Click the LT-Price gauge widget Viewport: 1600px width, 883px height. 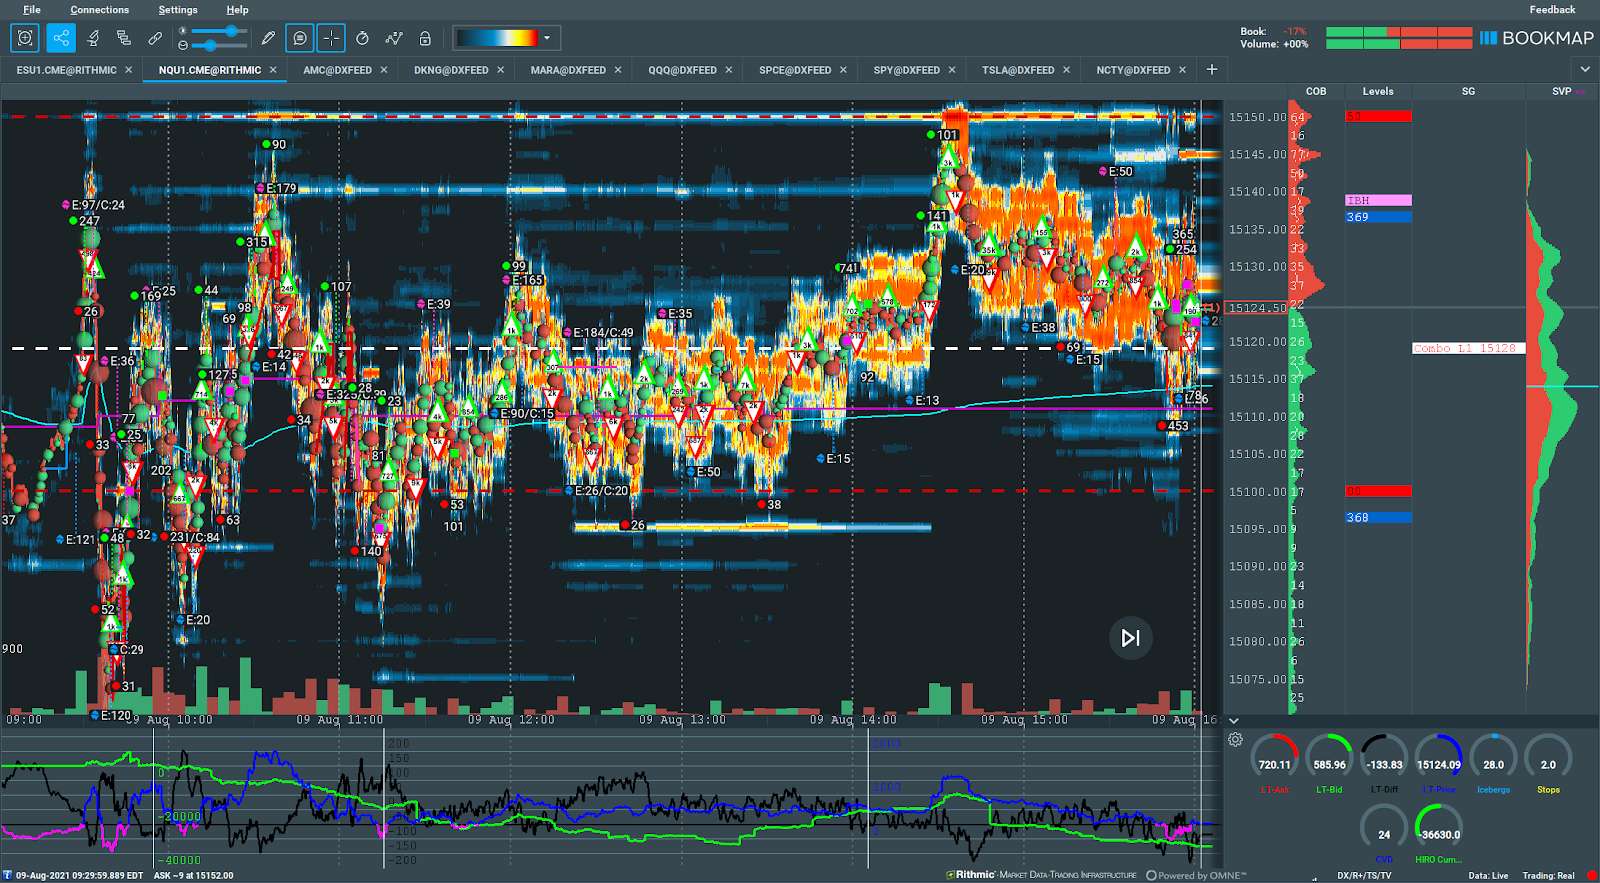(1439, 764)
